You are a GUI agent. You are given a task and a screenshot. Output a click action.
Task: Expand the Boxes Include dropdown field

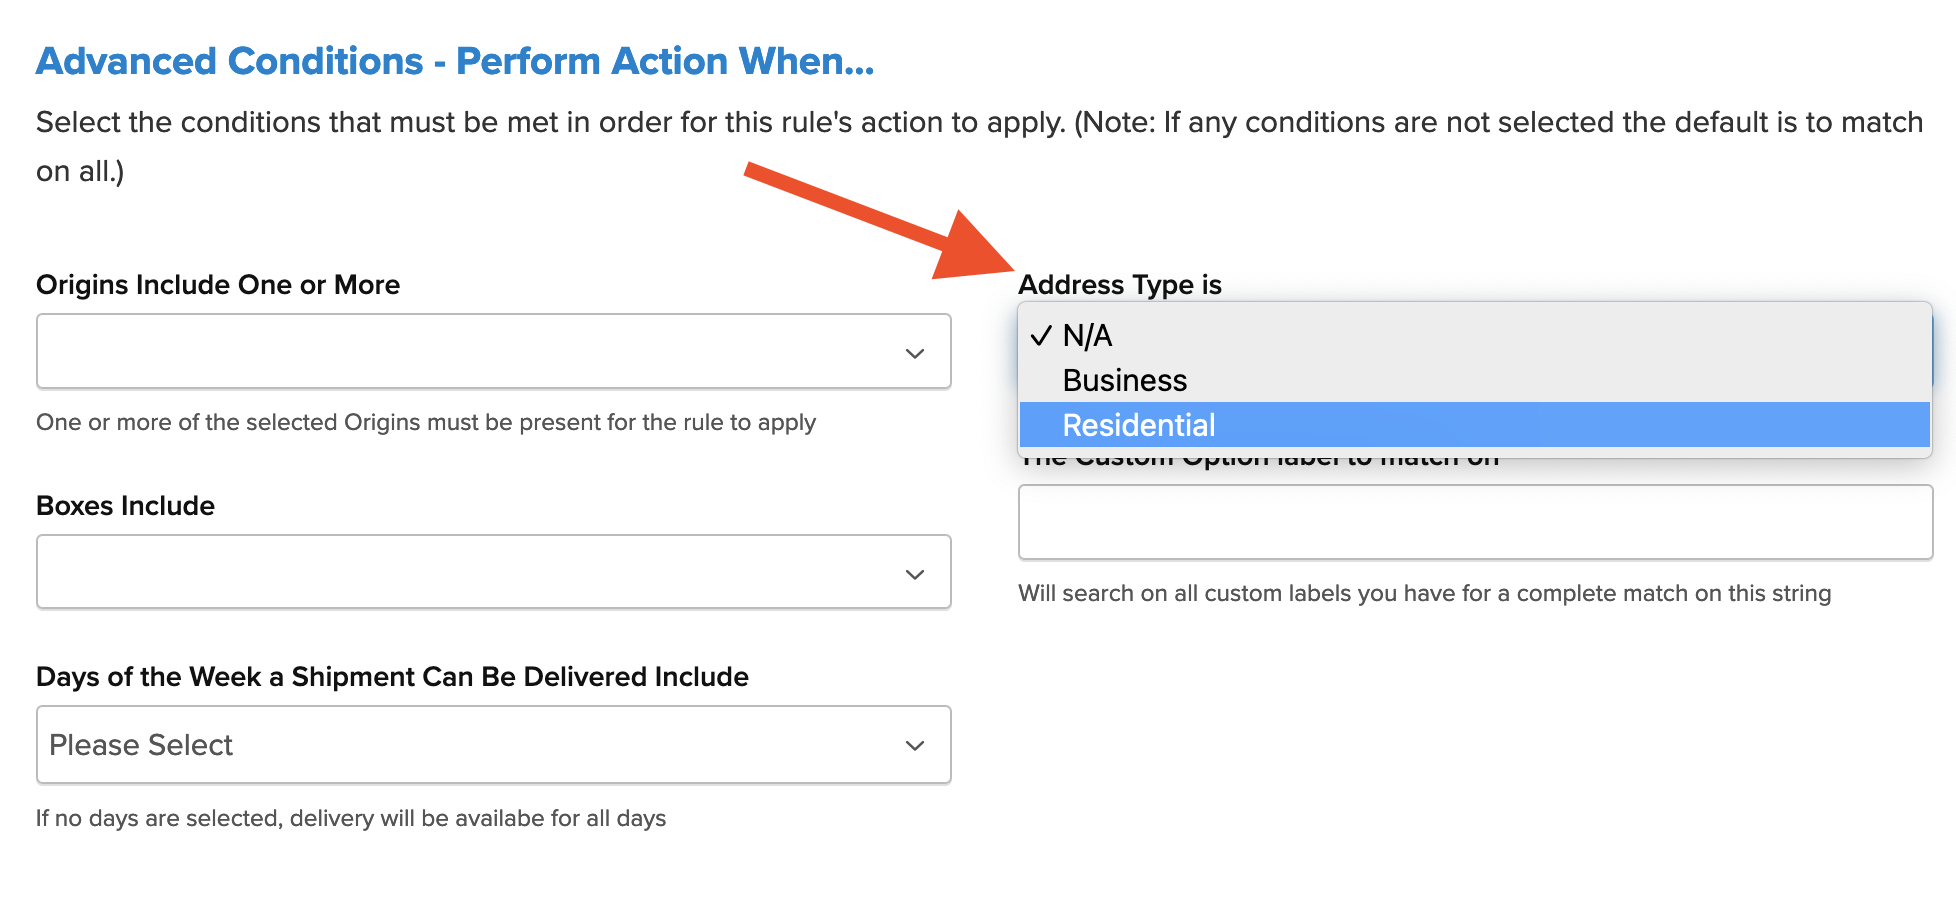click(x=492, y=572)
